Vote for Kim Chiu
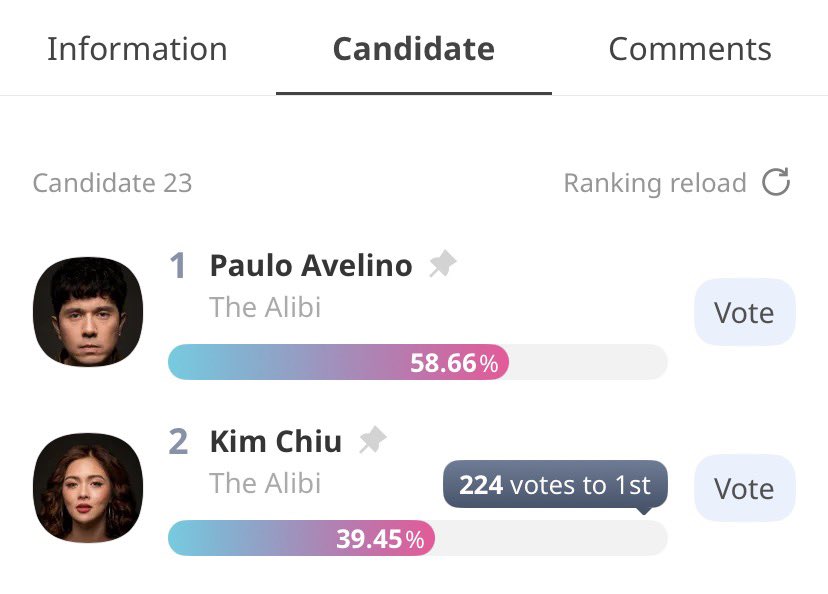828x594 pixels. [x=745, y=488]
